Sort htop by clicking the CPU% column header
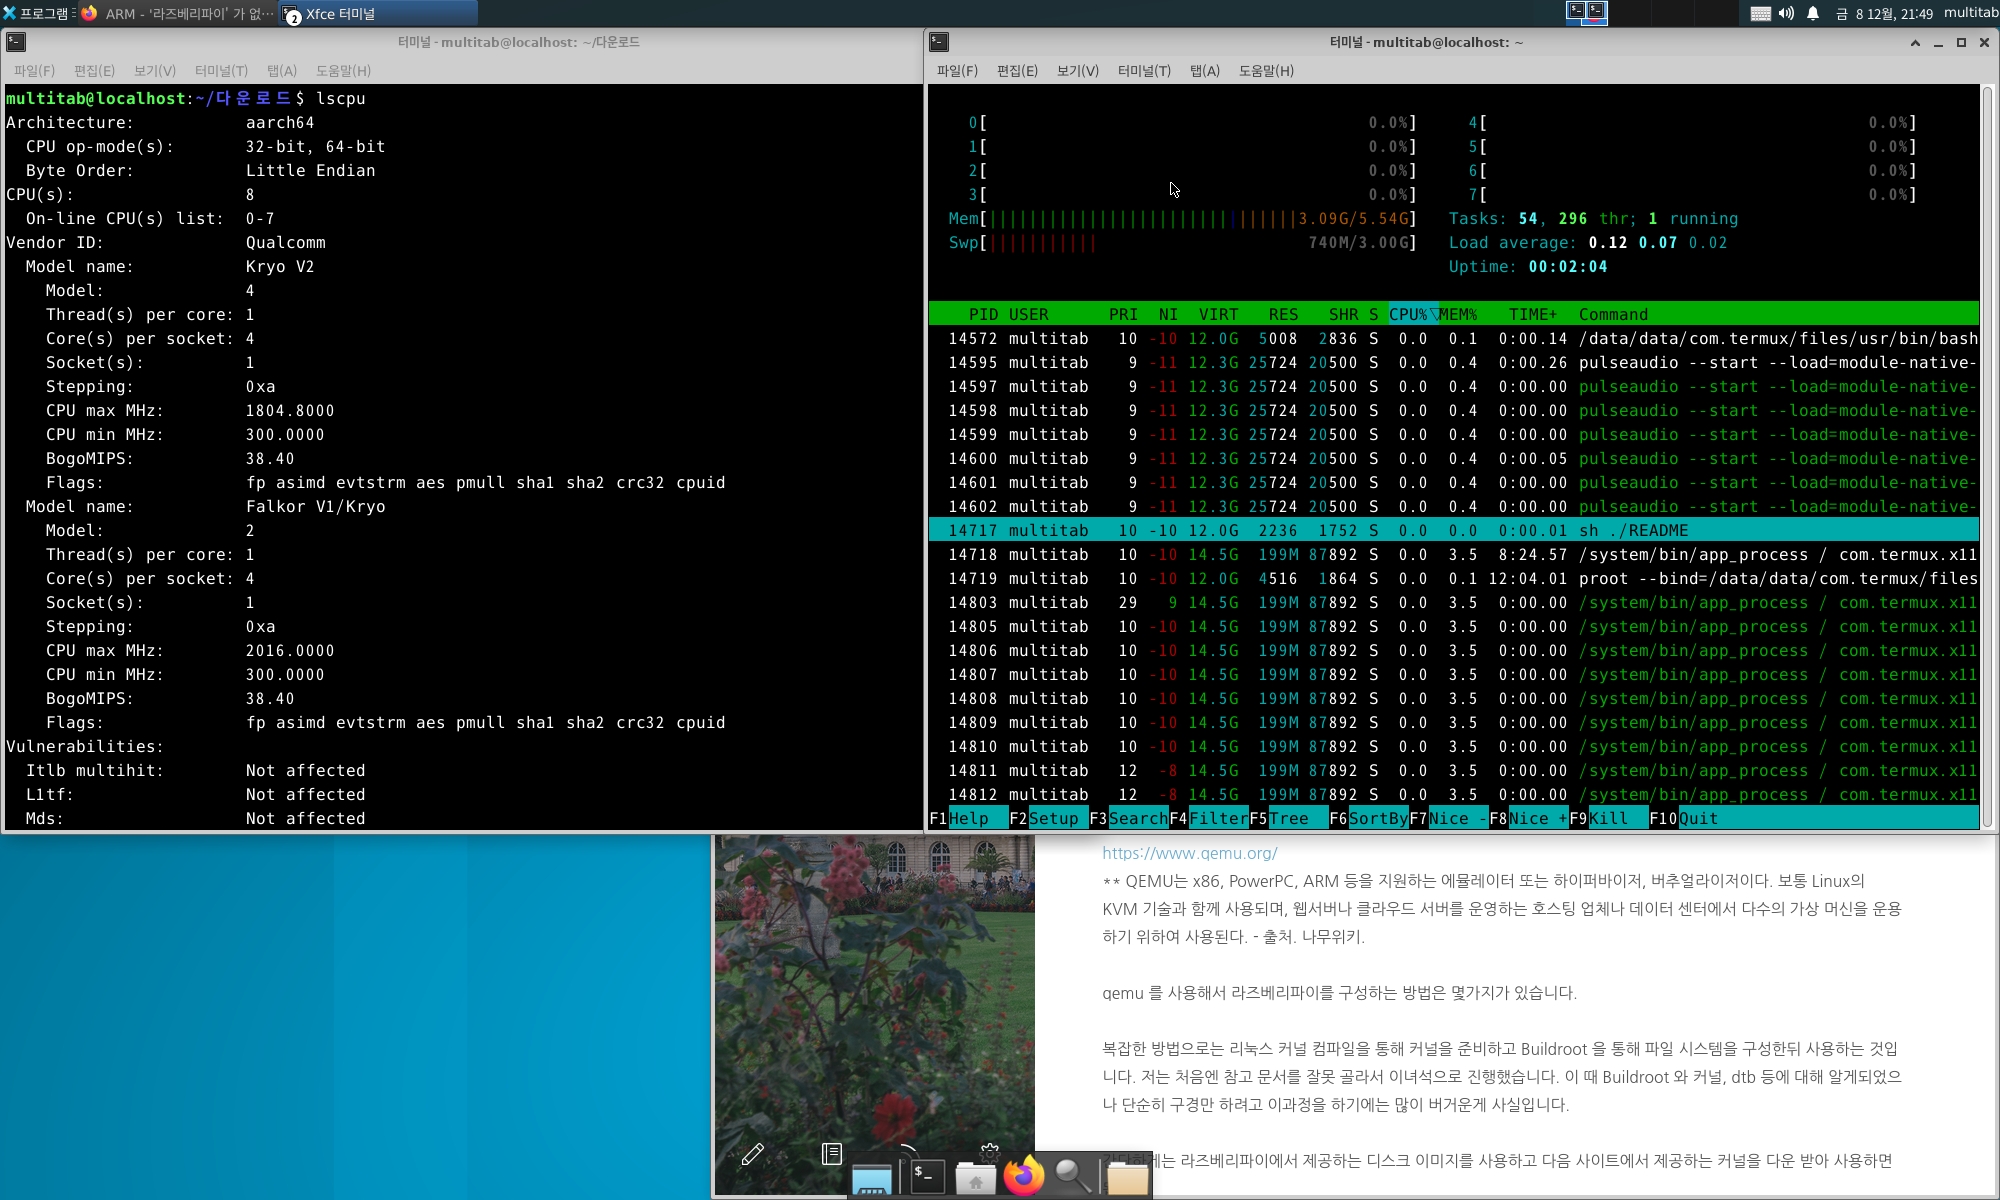The image size is (2000, 1200). tap(1408, 314)
